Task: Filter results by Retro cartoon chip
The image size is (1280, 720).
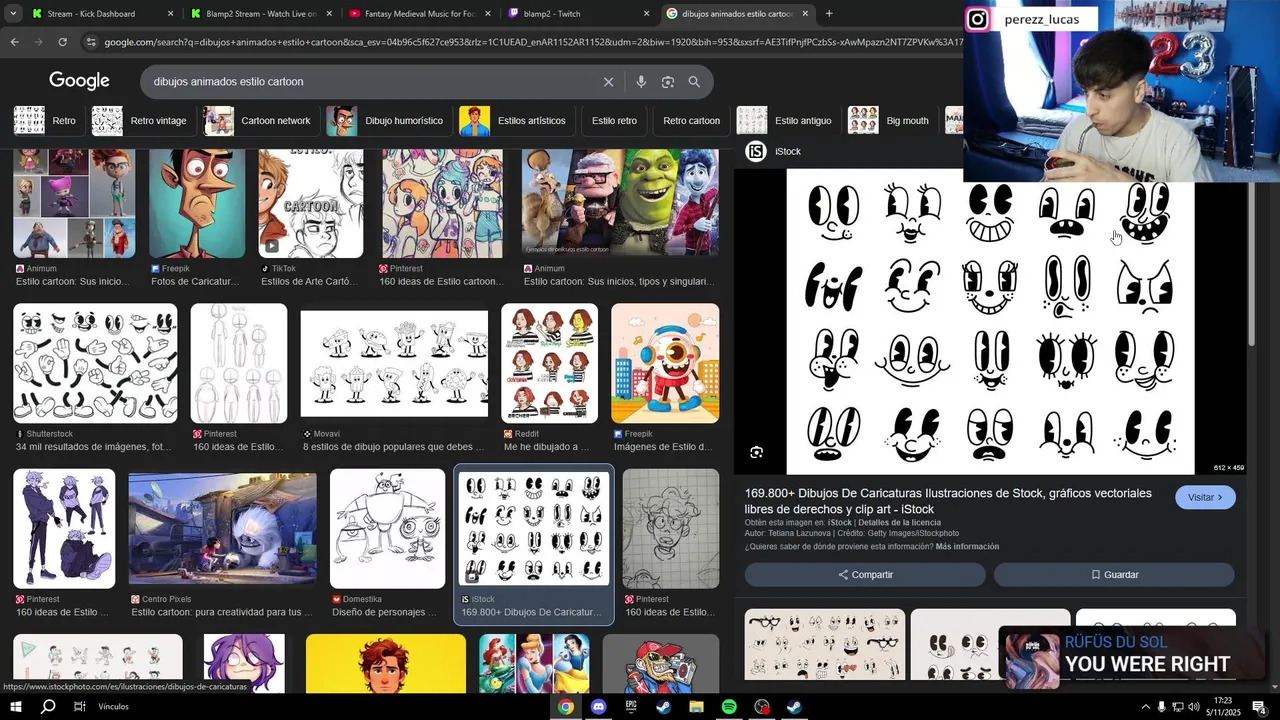Action: 691,121
